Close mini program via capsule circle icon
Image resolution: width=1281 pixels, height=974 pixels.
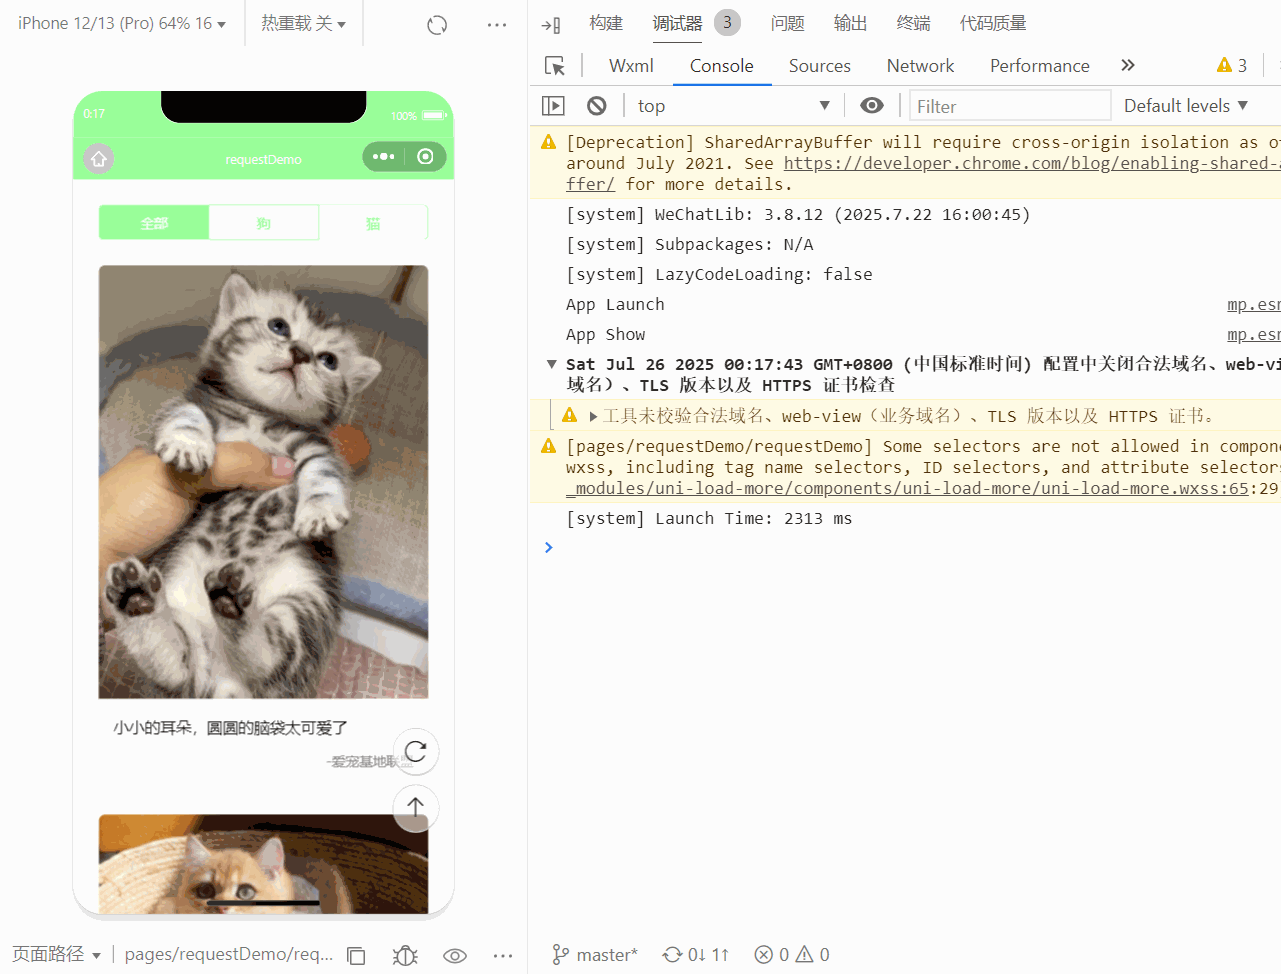[426, 156]
